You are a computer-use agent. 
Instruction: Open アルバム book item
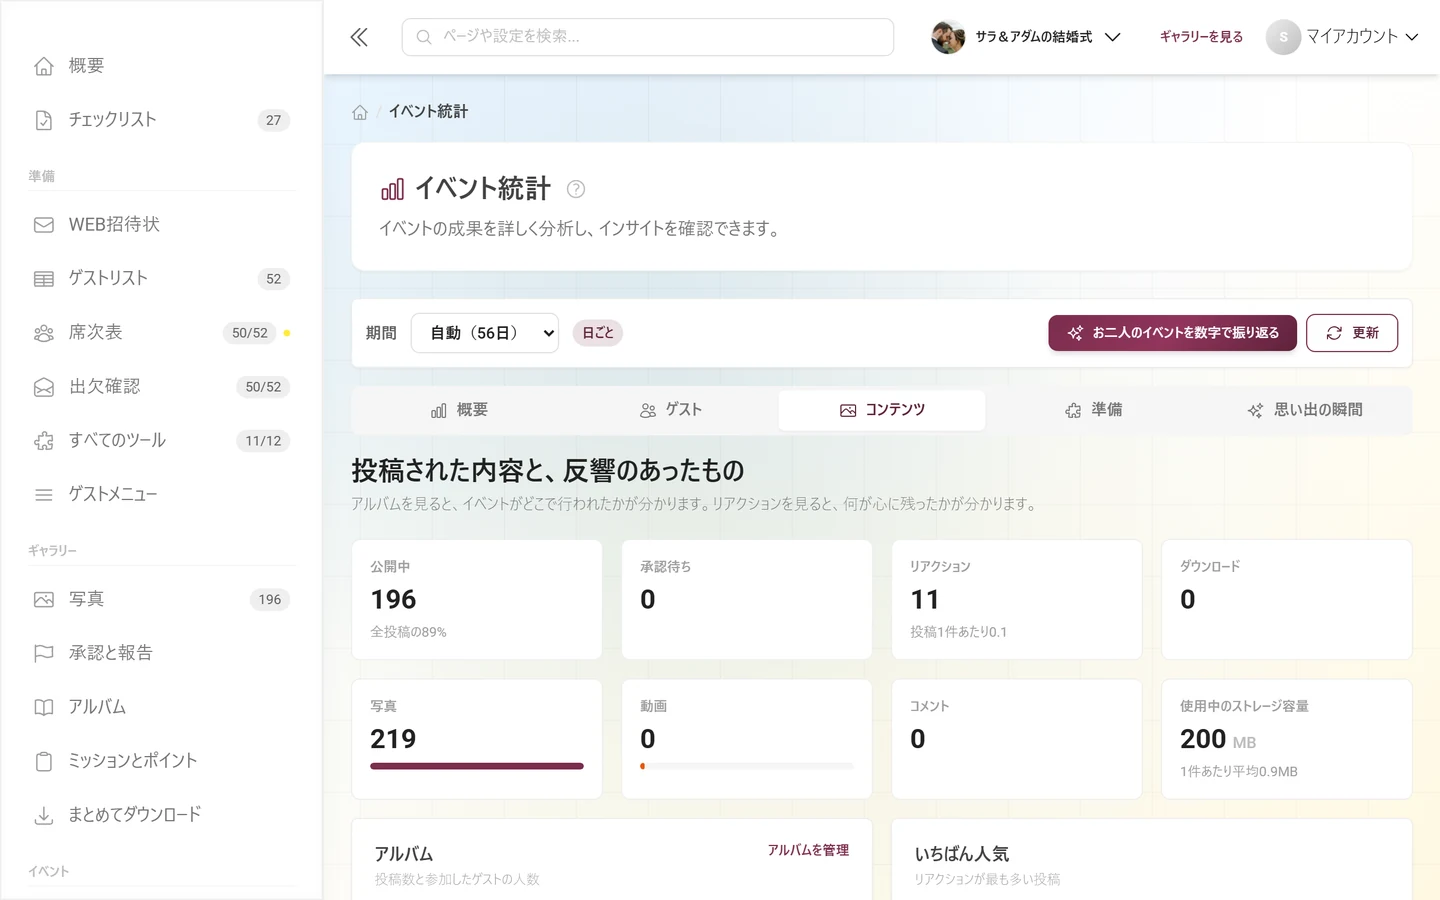161,708
